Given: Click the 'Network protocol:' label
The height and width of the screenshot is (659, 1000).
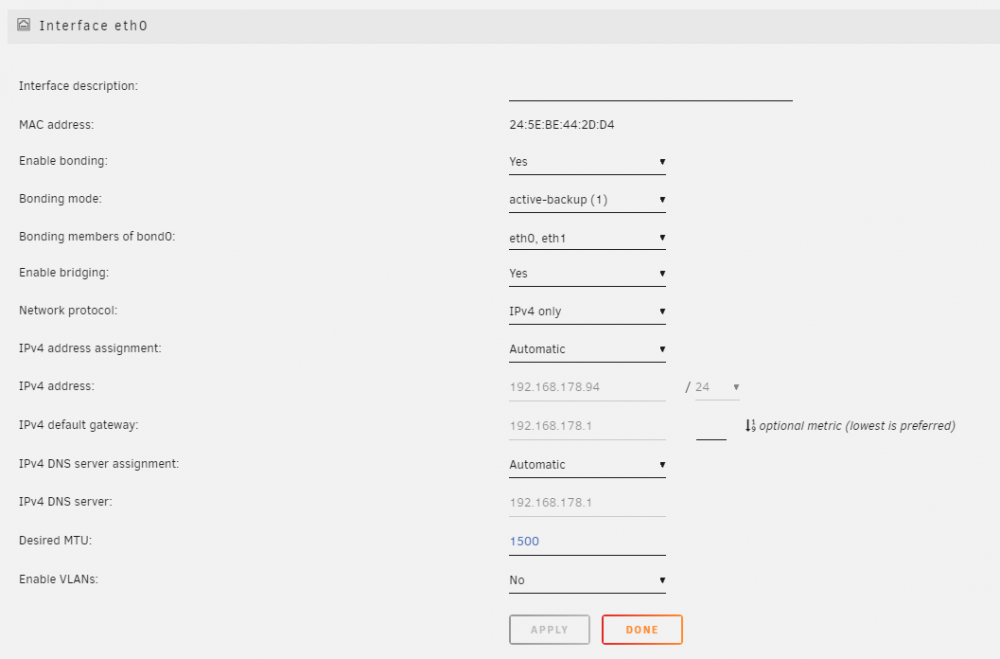Looking at the screenshot, I should (68, 311).
